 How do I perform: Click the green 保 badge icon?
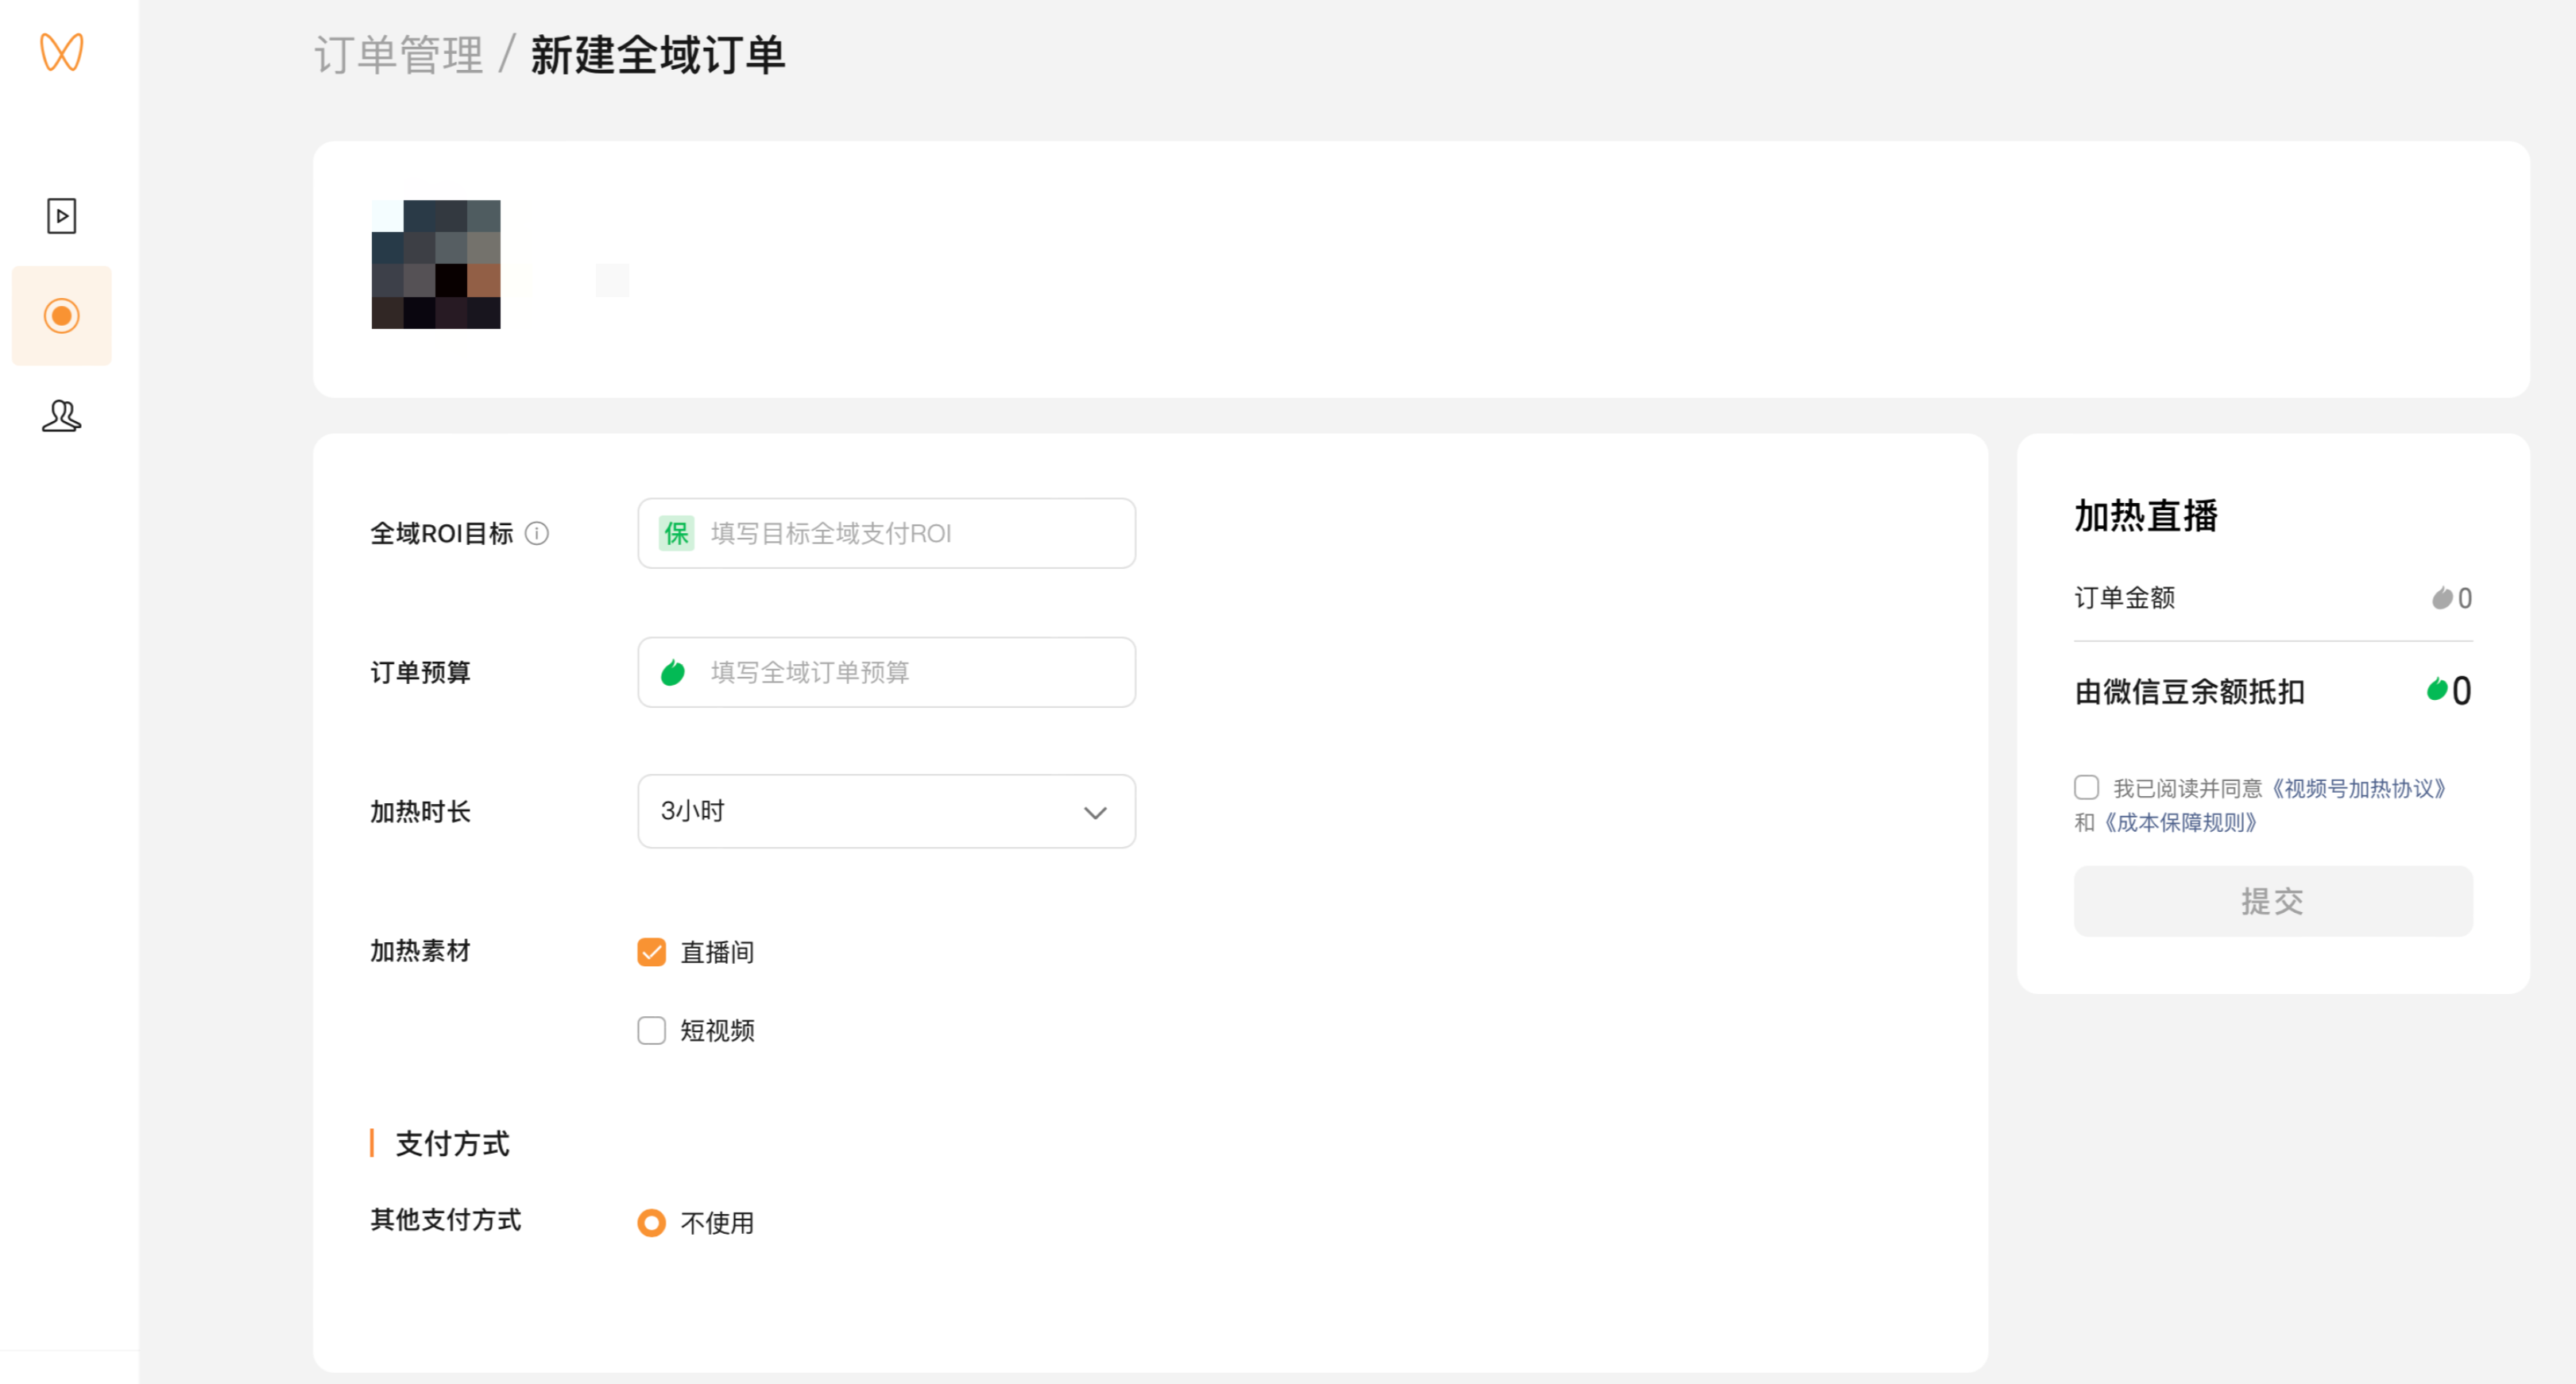[676, 533]
